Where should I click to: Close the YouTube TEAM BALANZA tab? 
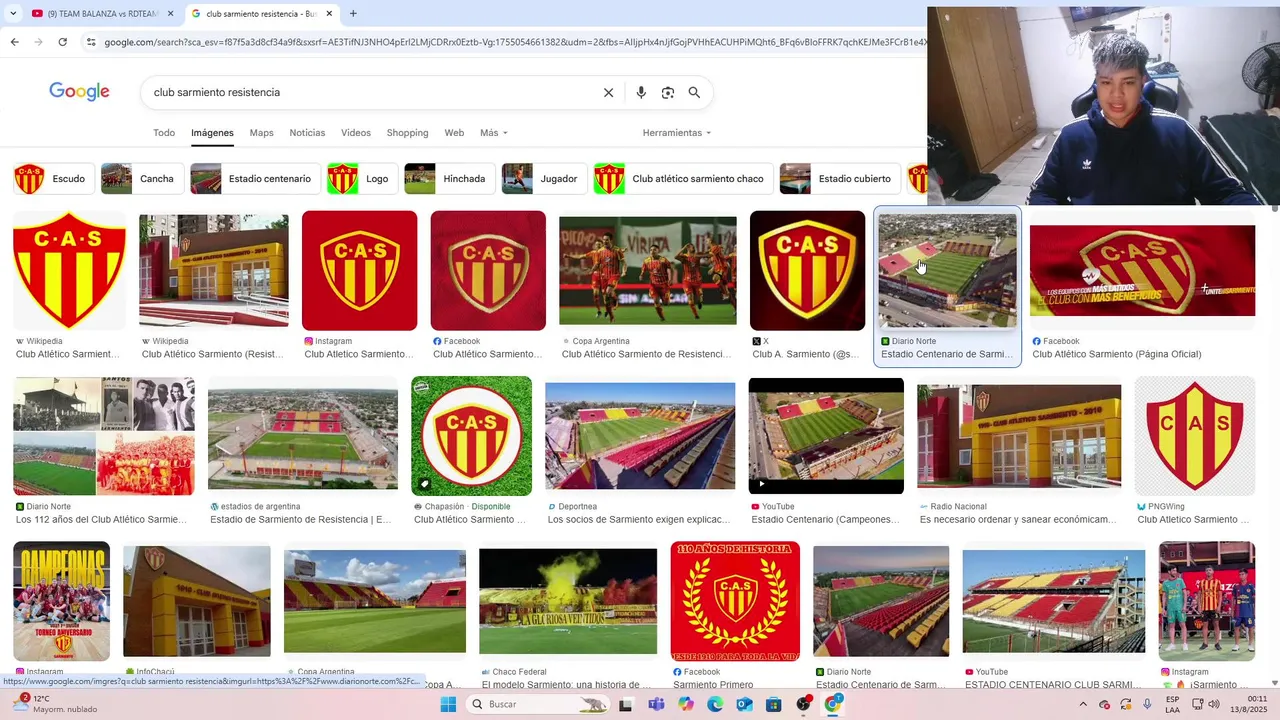coord(170,13)
